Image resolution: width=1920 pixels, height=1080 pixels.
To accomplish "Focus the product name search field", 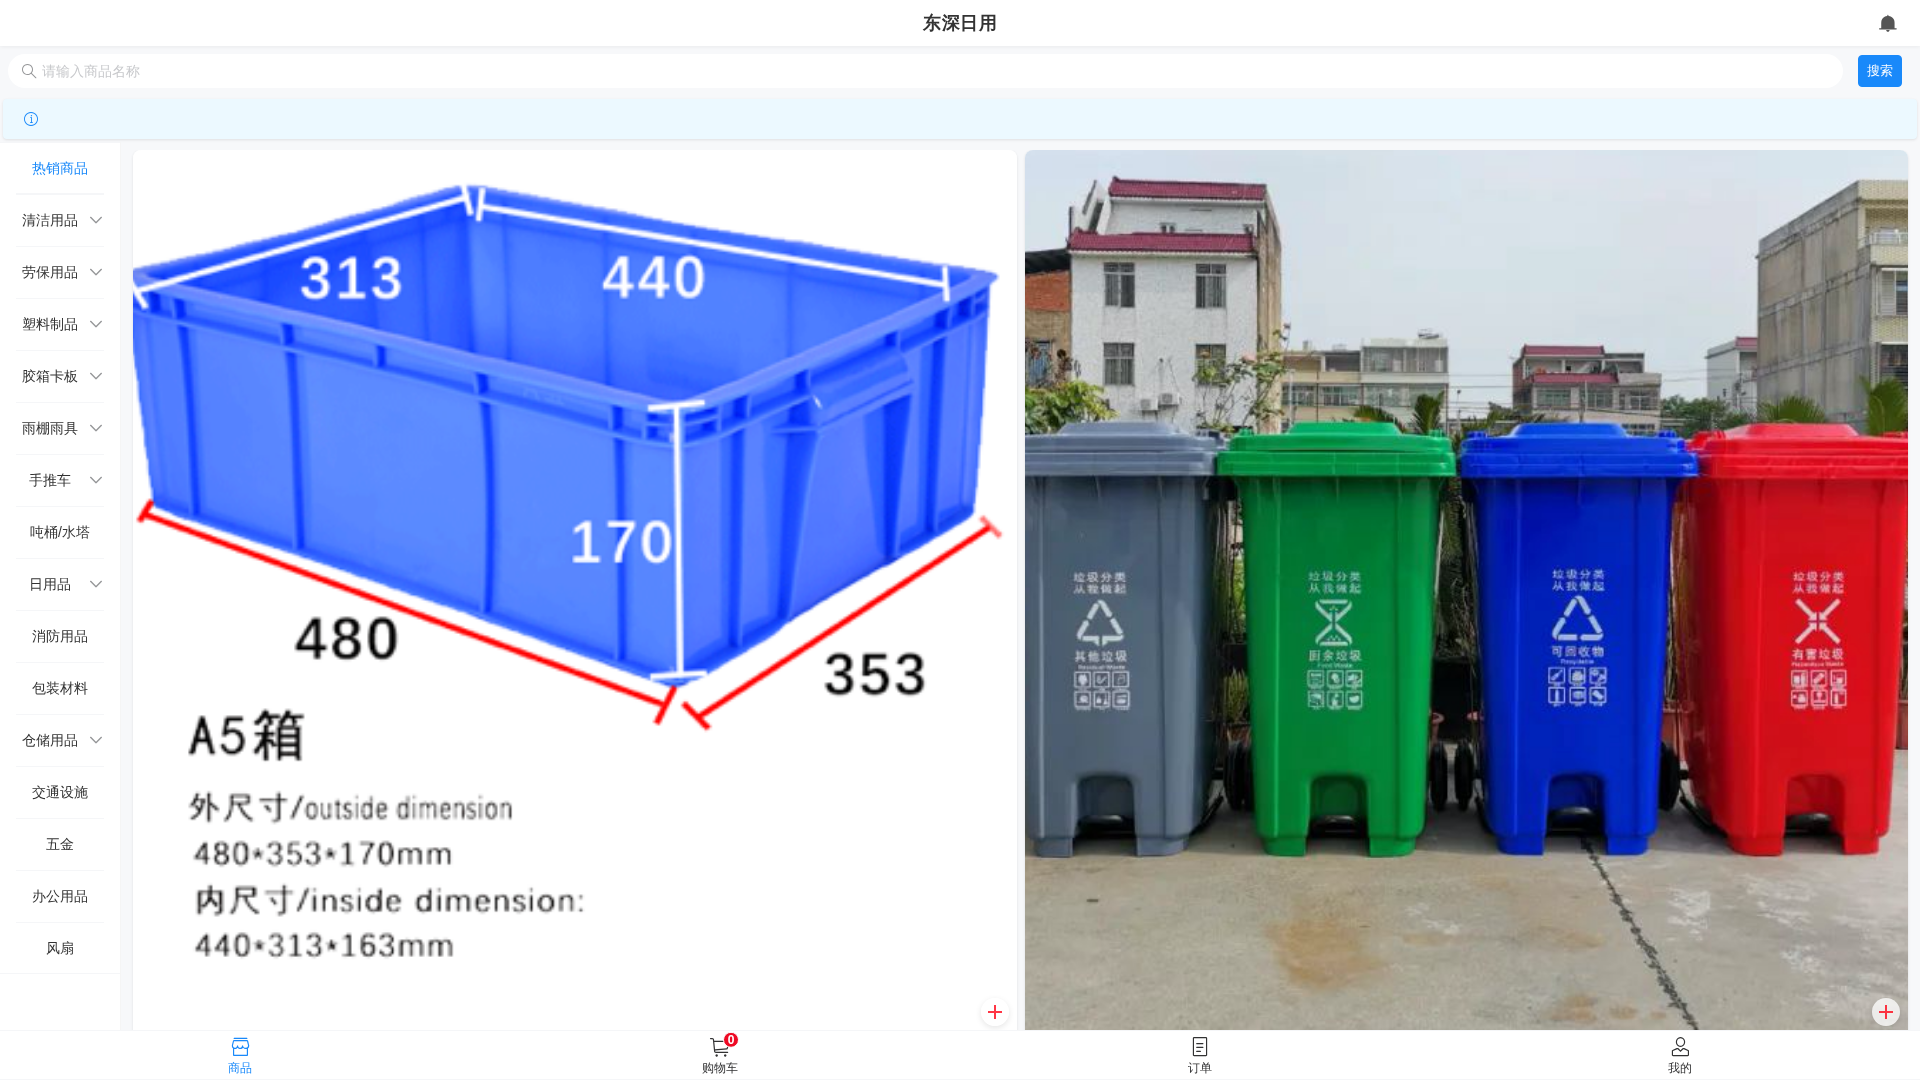I will 925,71.
